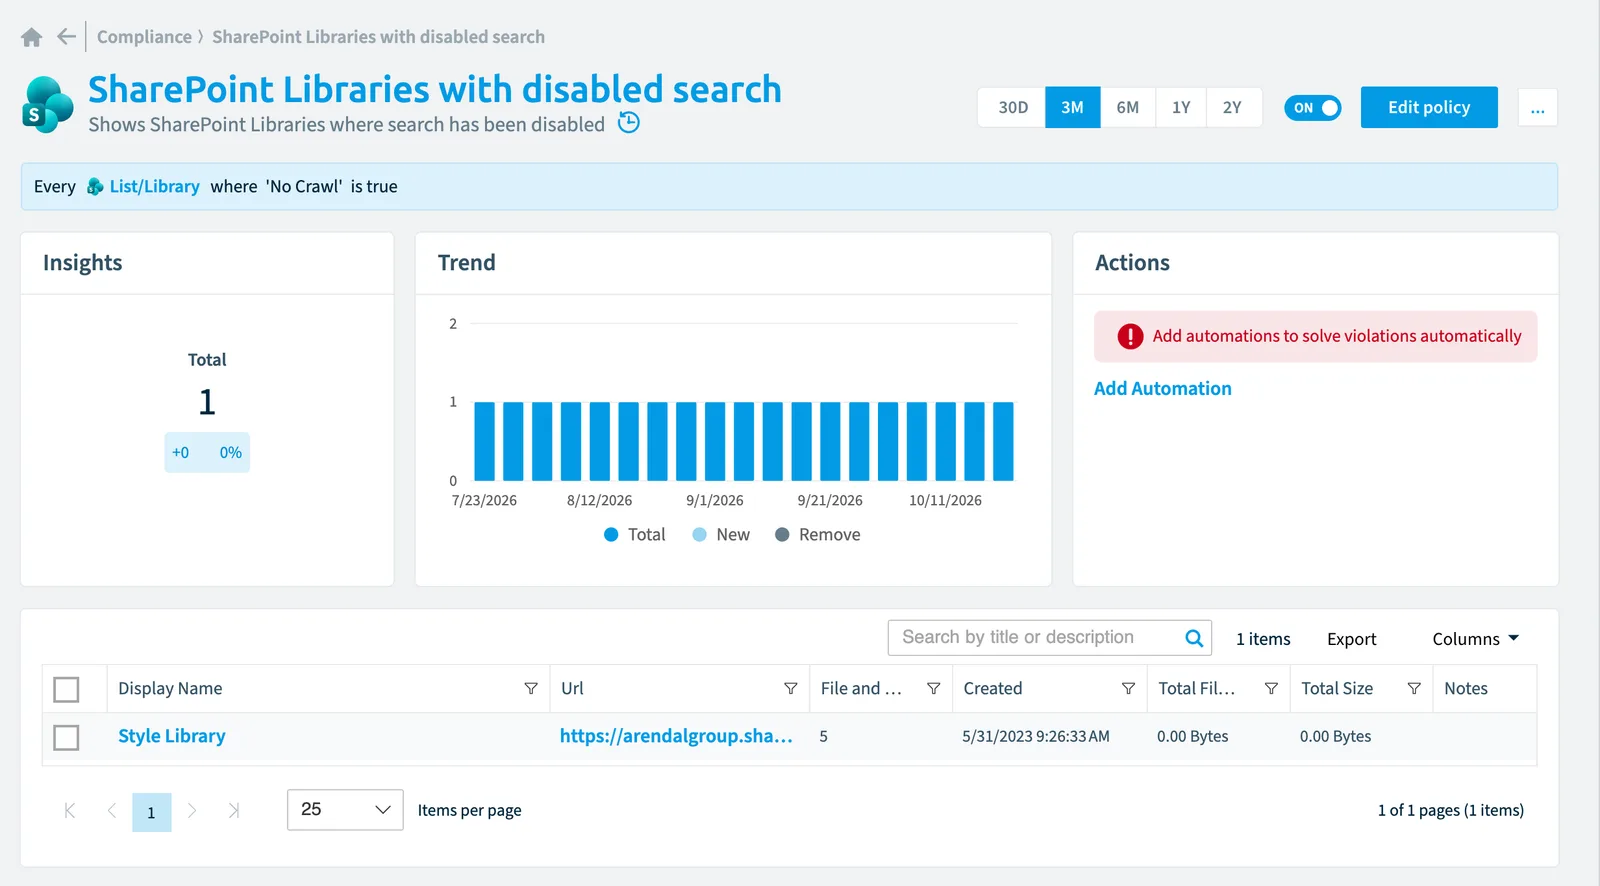Open the items per page dropdown
This screenshot has height=886, width=1600.
pyautogui.click(x=345, y=810)
